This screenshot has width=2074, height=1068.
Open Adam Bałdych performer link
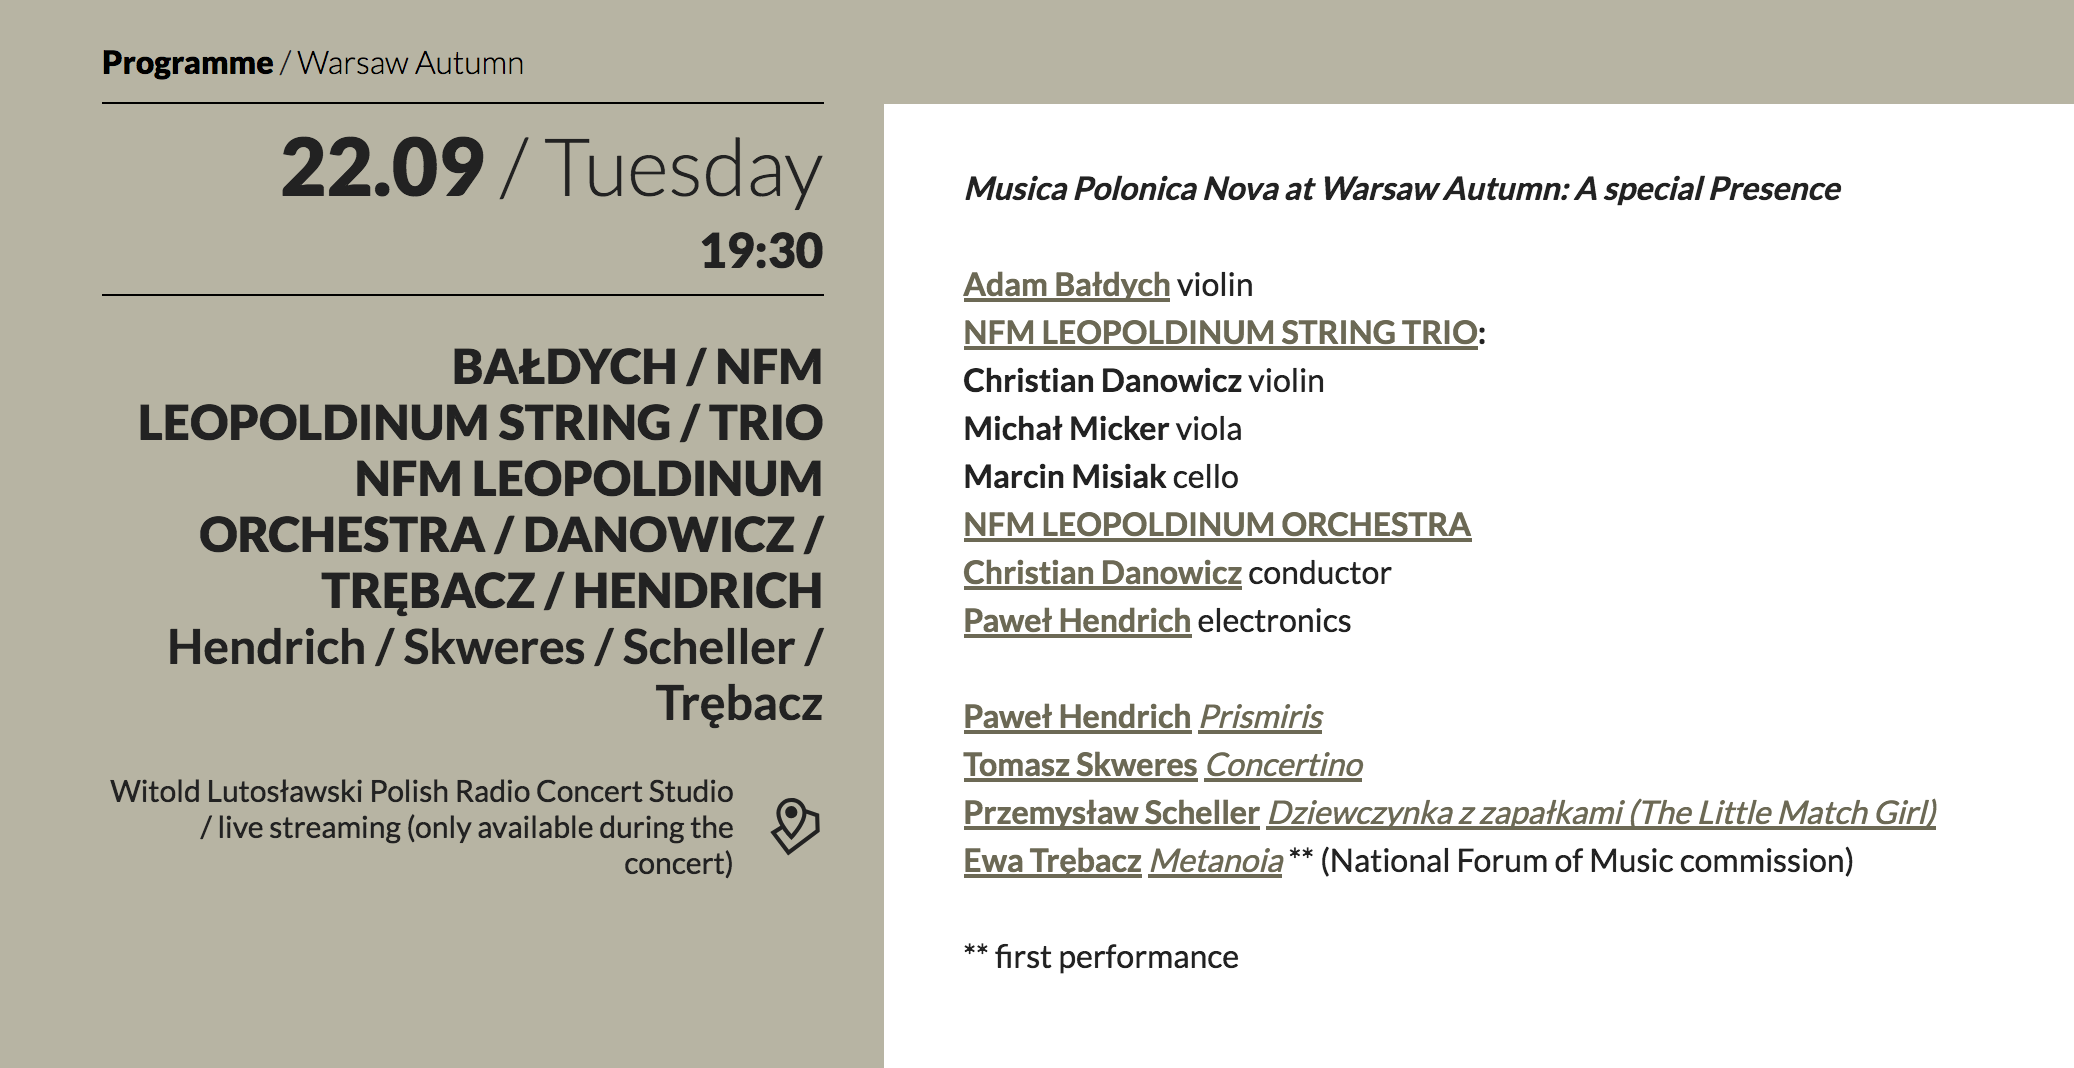coord(1066,285)
